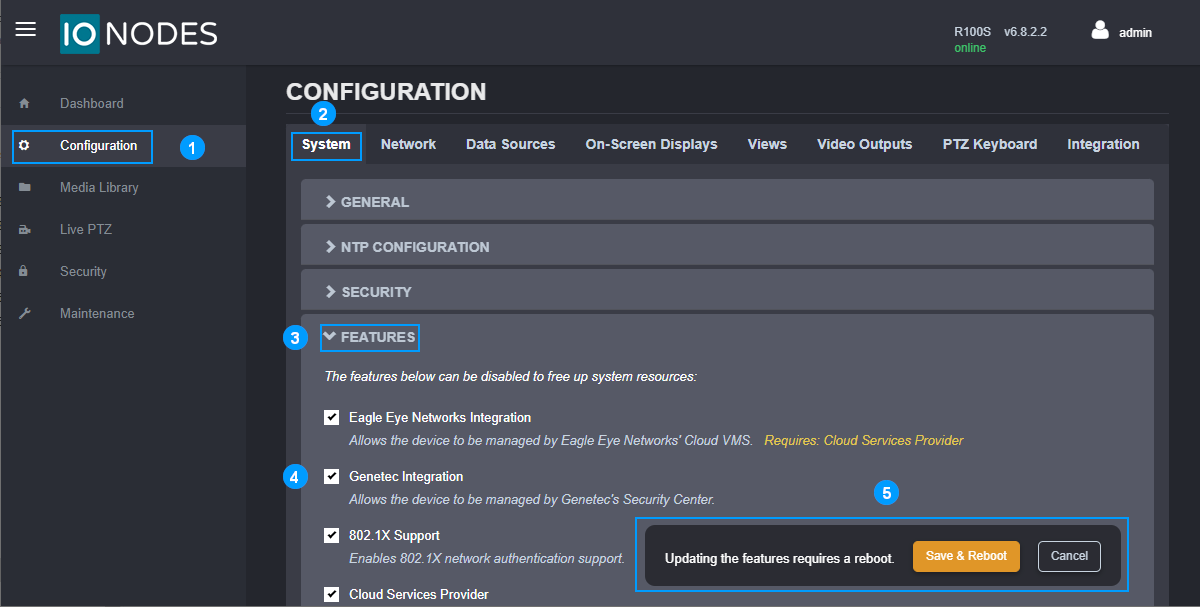Image resolution: width=1200 pixels, height=607 pixels.
Task: Select the Dashboard home icon
Action: (23, 103)
